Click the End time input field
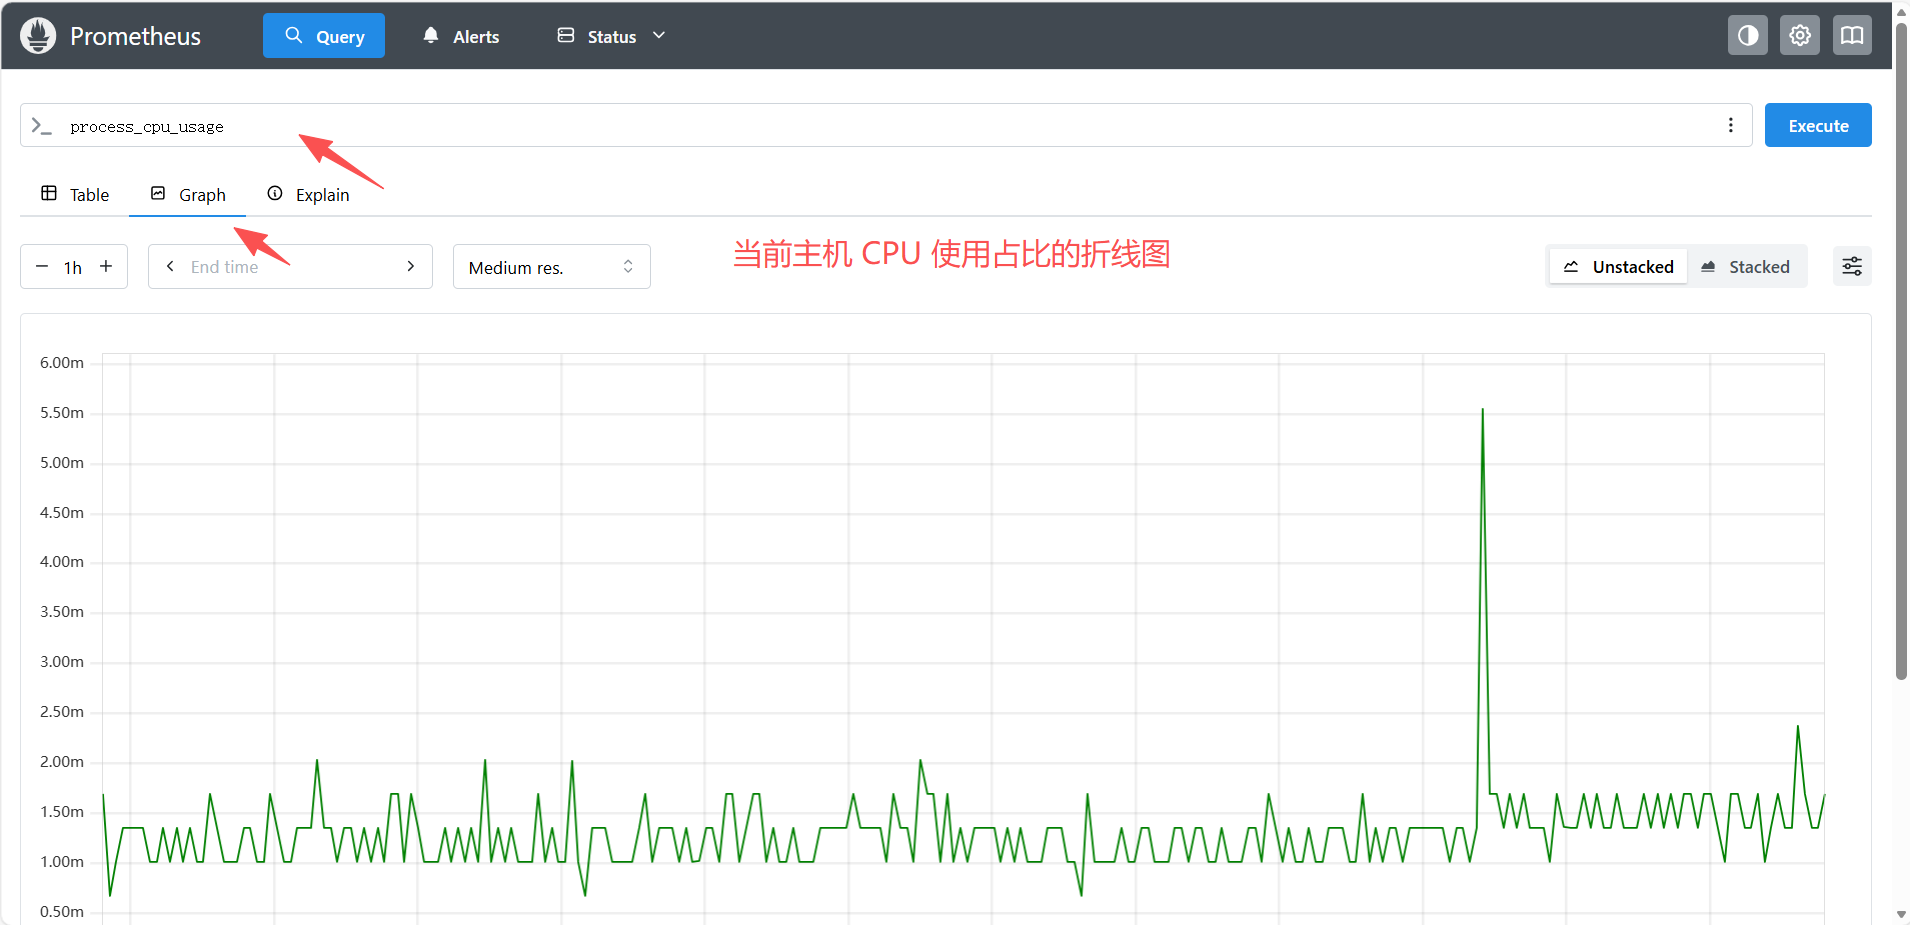The height and width of the screenshot is (925, 1910). pyautogui.click(x=290, y=267)
